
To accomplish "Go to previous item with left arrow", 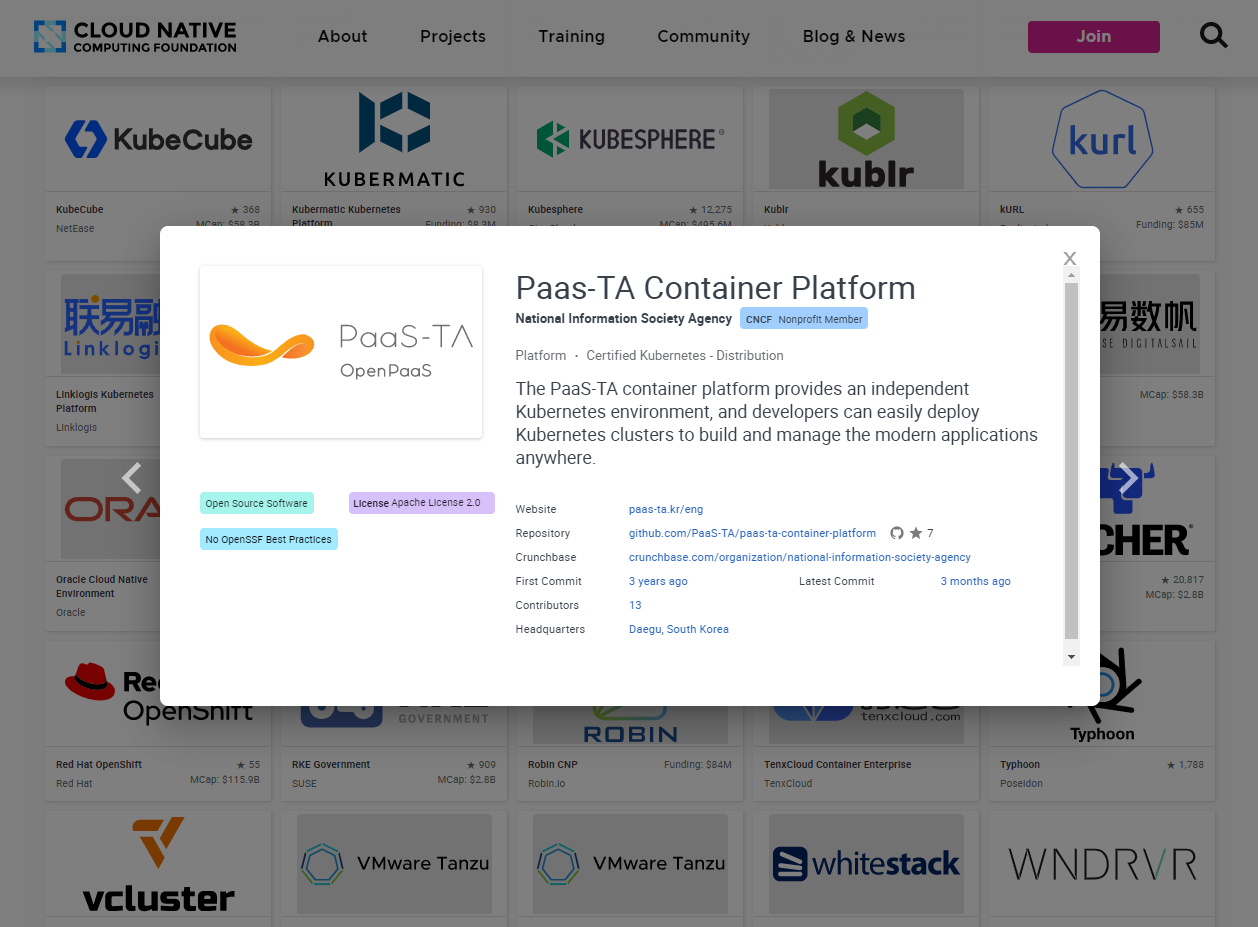I will [132, 479].
